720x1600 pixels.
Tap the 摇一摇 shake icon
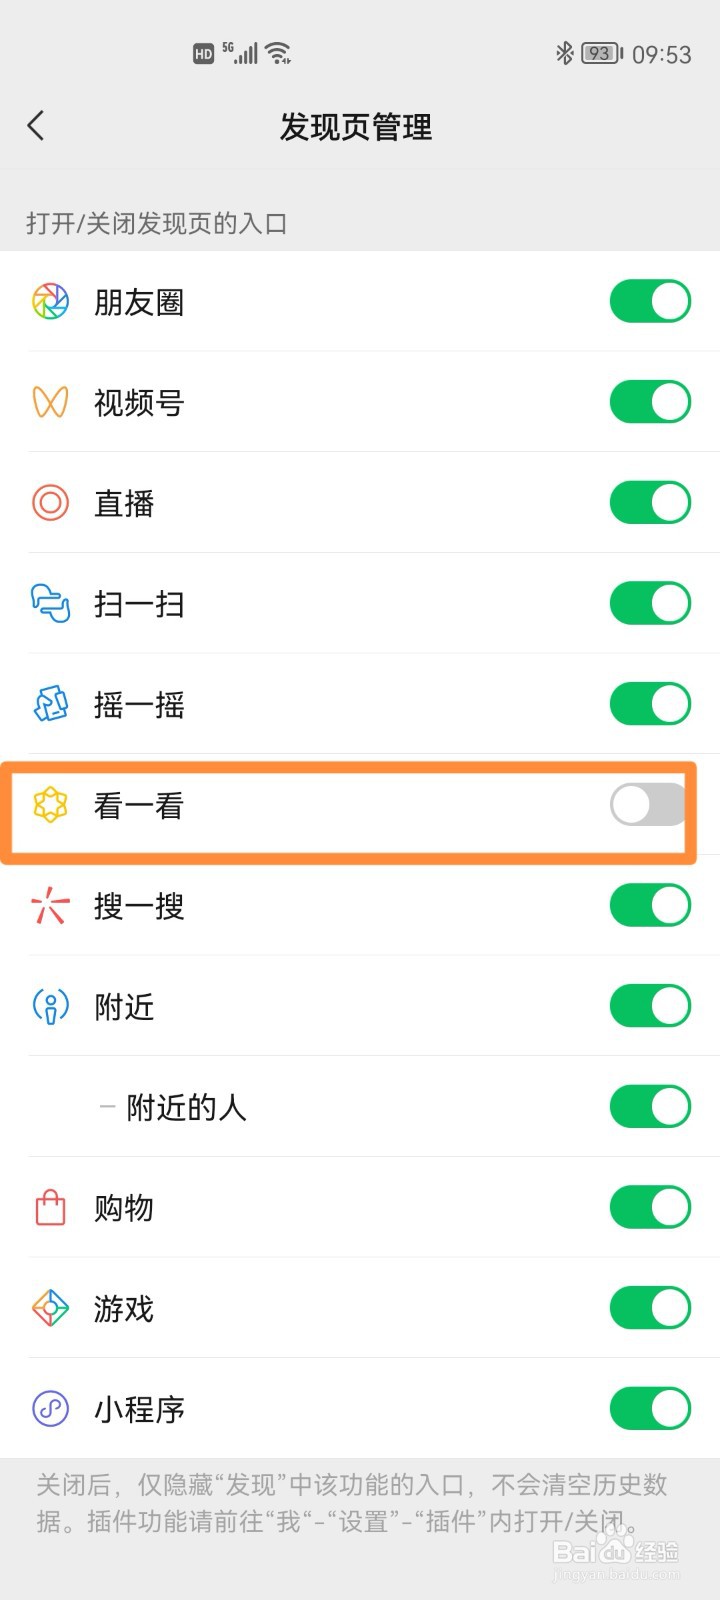(x=50, y=704)
